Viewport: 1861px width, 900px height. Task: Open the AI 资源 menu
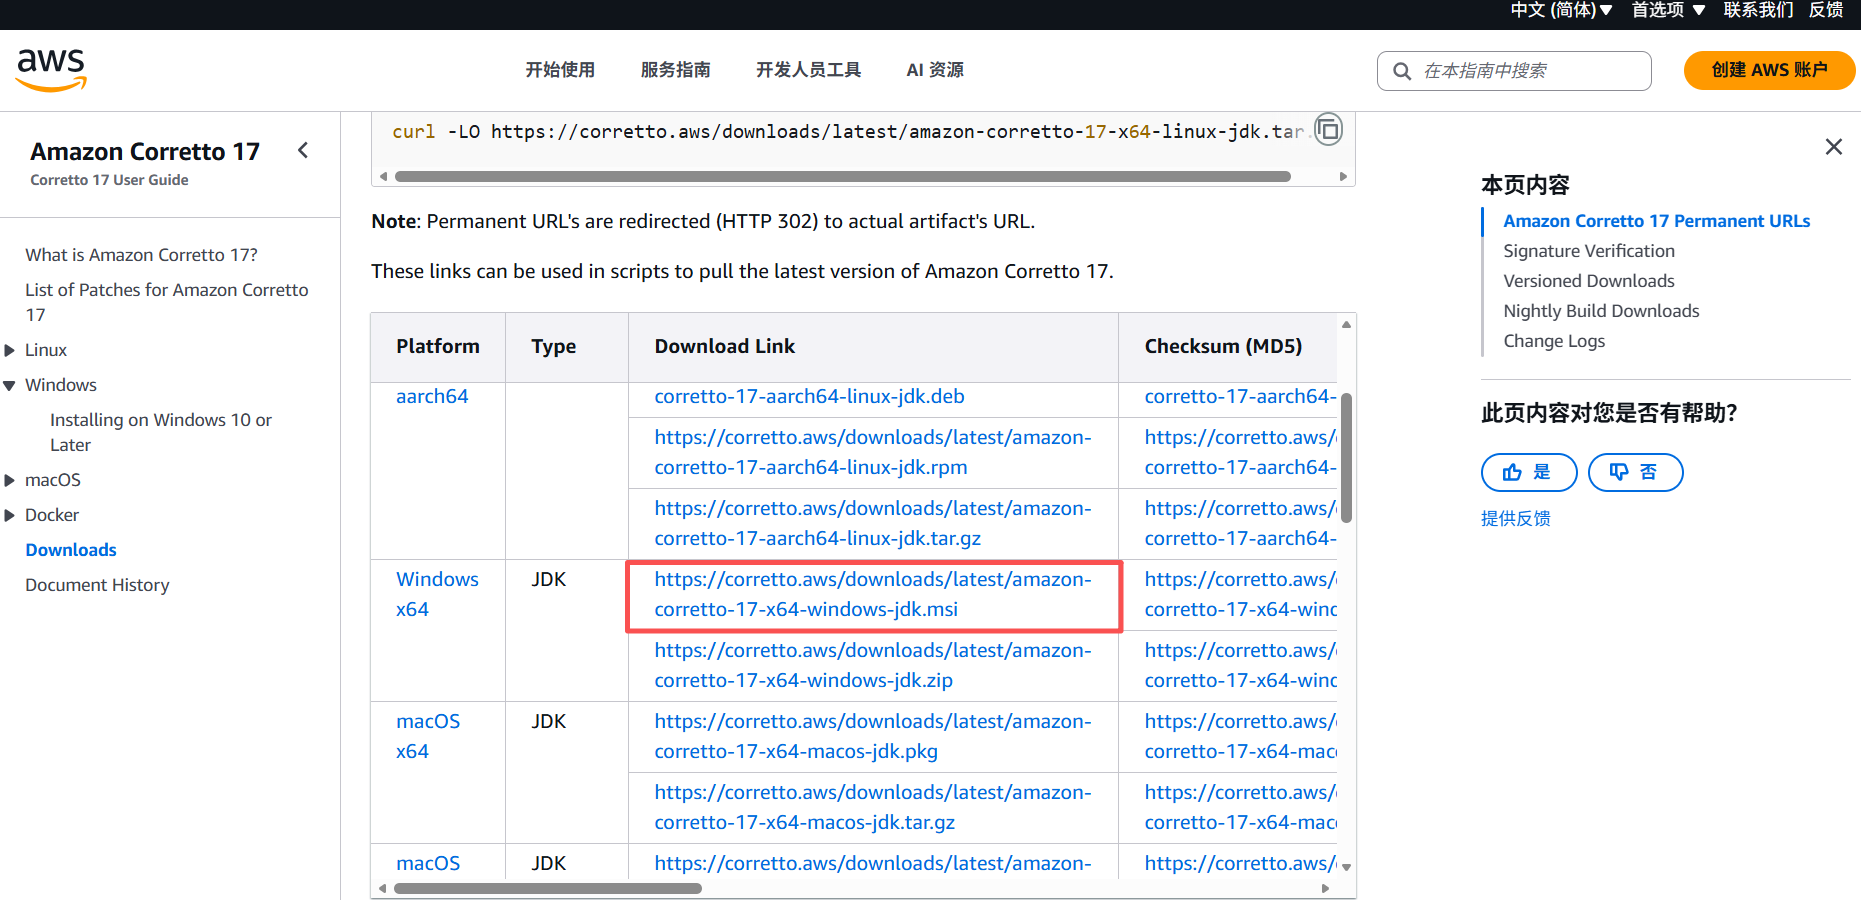[x=935, y=70]
